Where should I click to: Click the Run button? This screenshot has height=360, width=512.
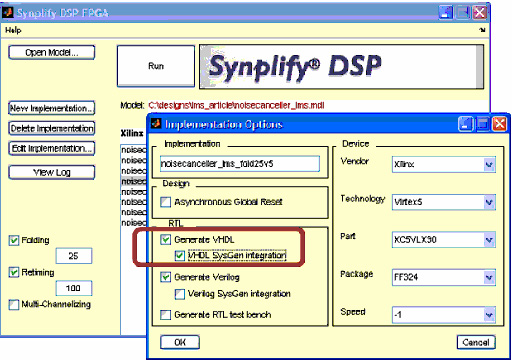pyautogui.click(x=156, y=66)
